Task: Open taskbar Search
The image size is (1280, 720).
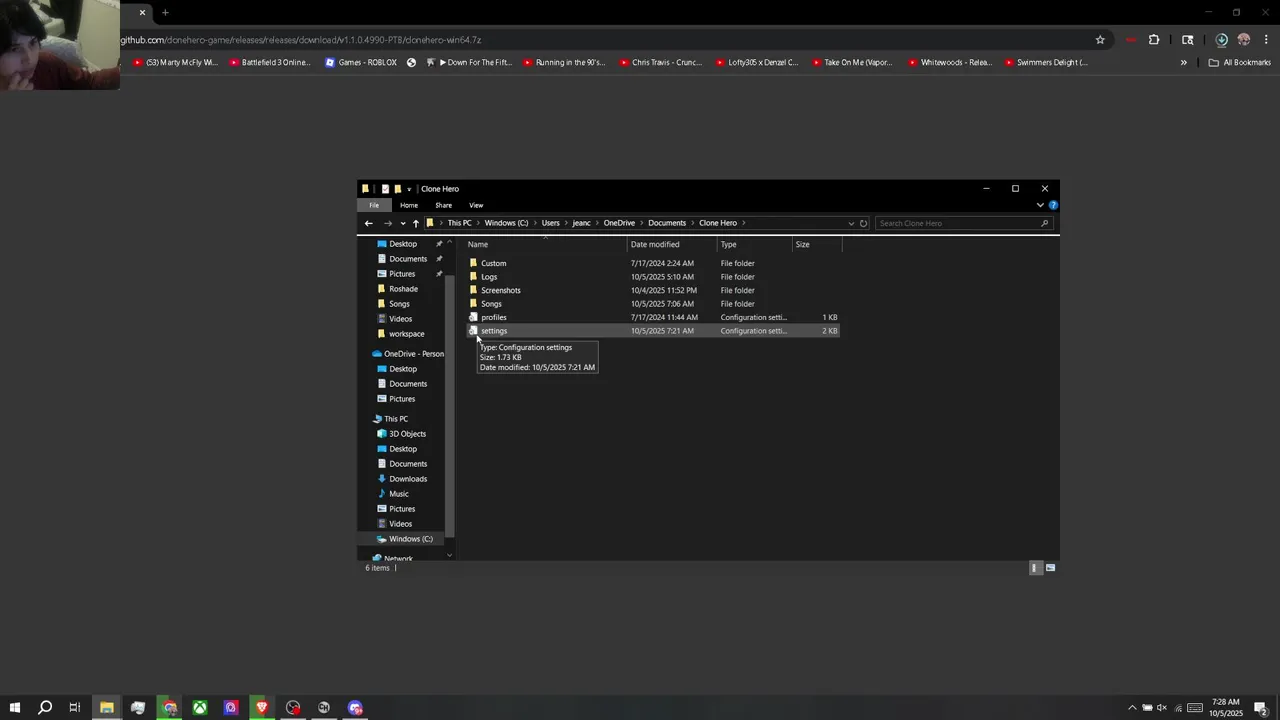Action: 45,708
